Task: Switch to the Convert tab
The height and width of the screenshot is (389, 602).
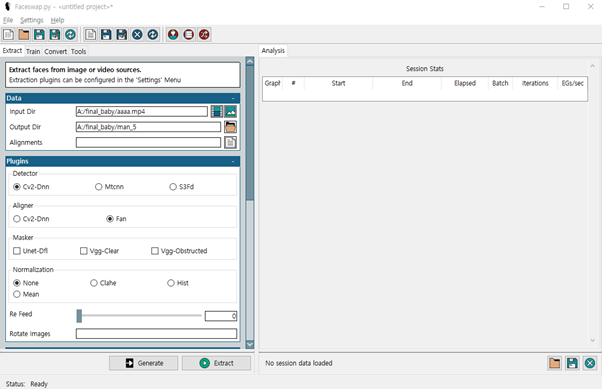Action: pos(56,51)
